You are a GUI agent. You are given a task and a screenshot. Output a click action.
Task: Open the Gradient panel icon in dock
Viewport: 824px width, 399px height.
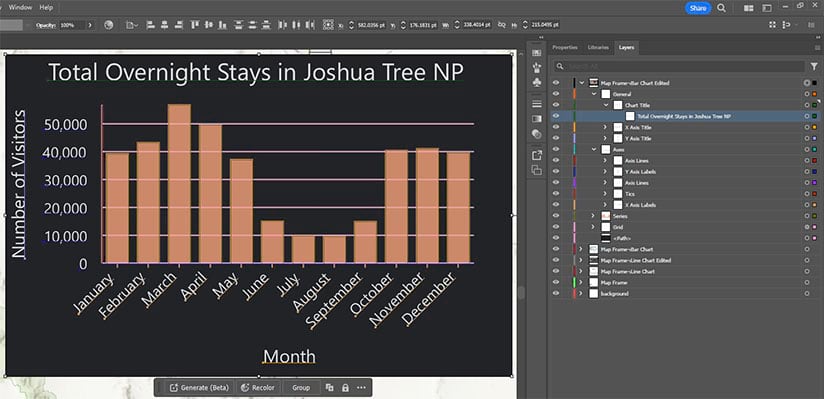click(x=537, y=119)
